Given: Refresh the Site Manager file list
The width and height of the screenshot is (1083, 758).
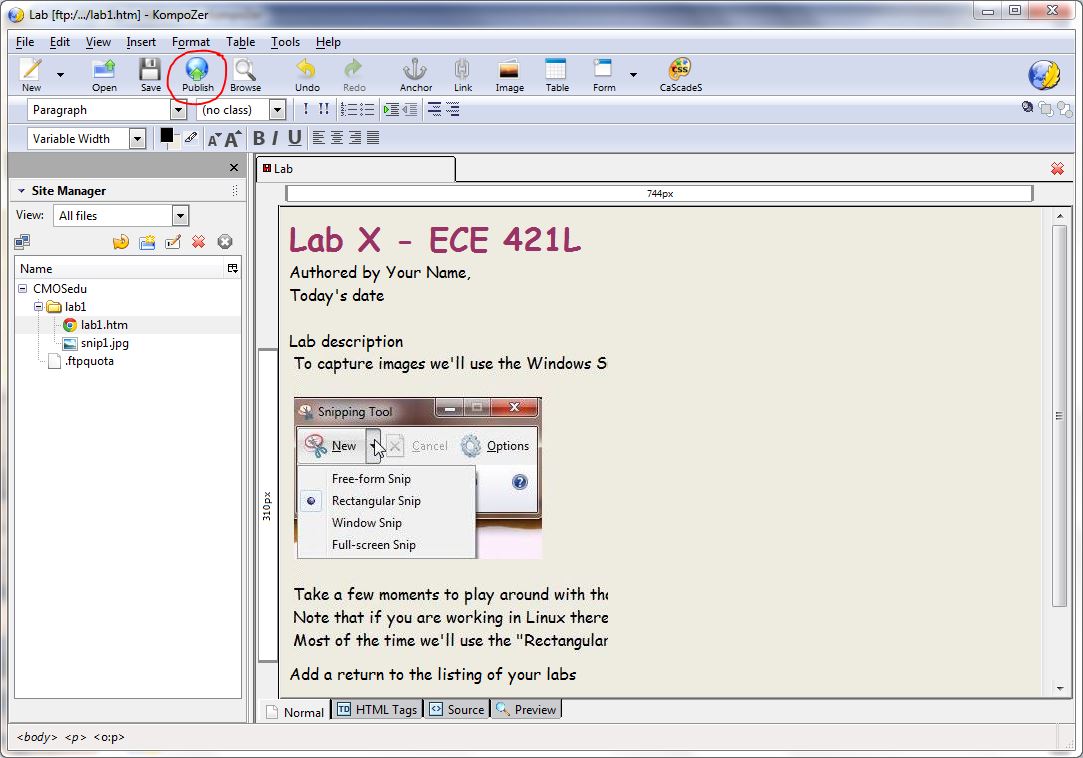Looking at the screenshot, I should [121, 242].
